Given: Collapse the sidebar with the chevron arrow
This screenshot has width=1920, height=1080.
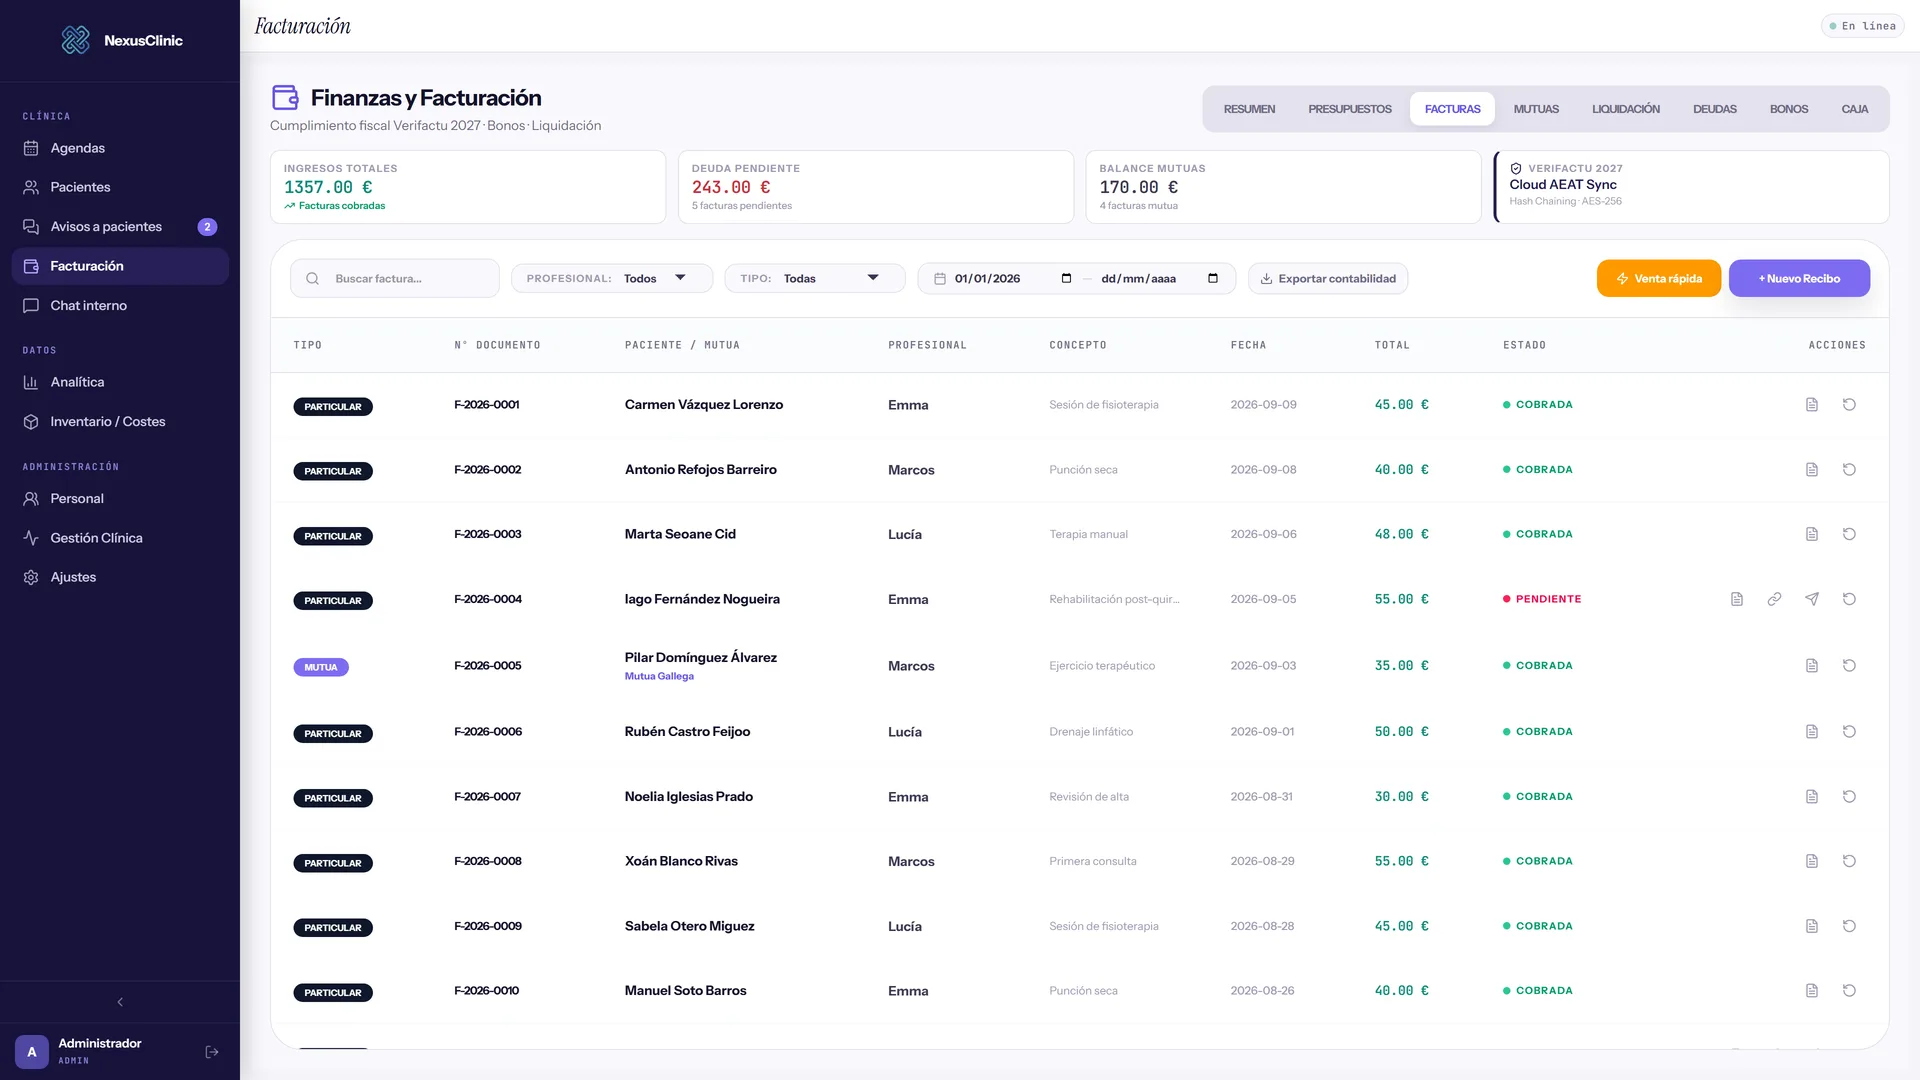Looking at the screenshot, I should pyautogui.click(x=120, y=1002).
